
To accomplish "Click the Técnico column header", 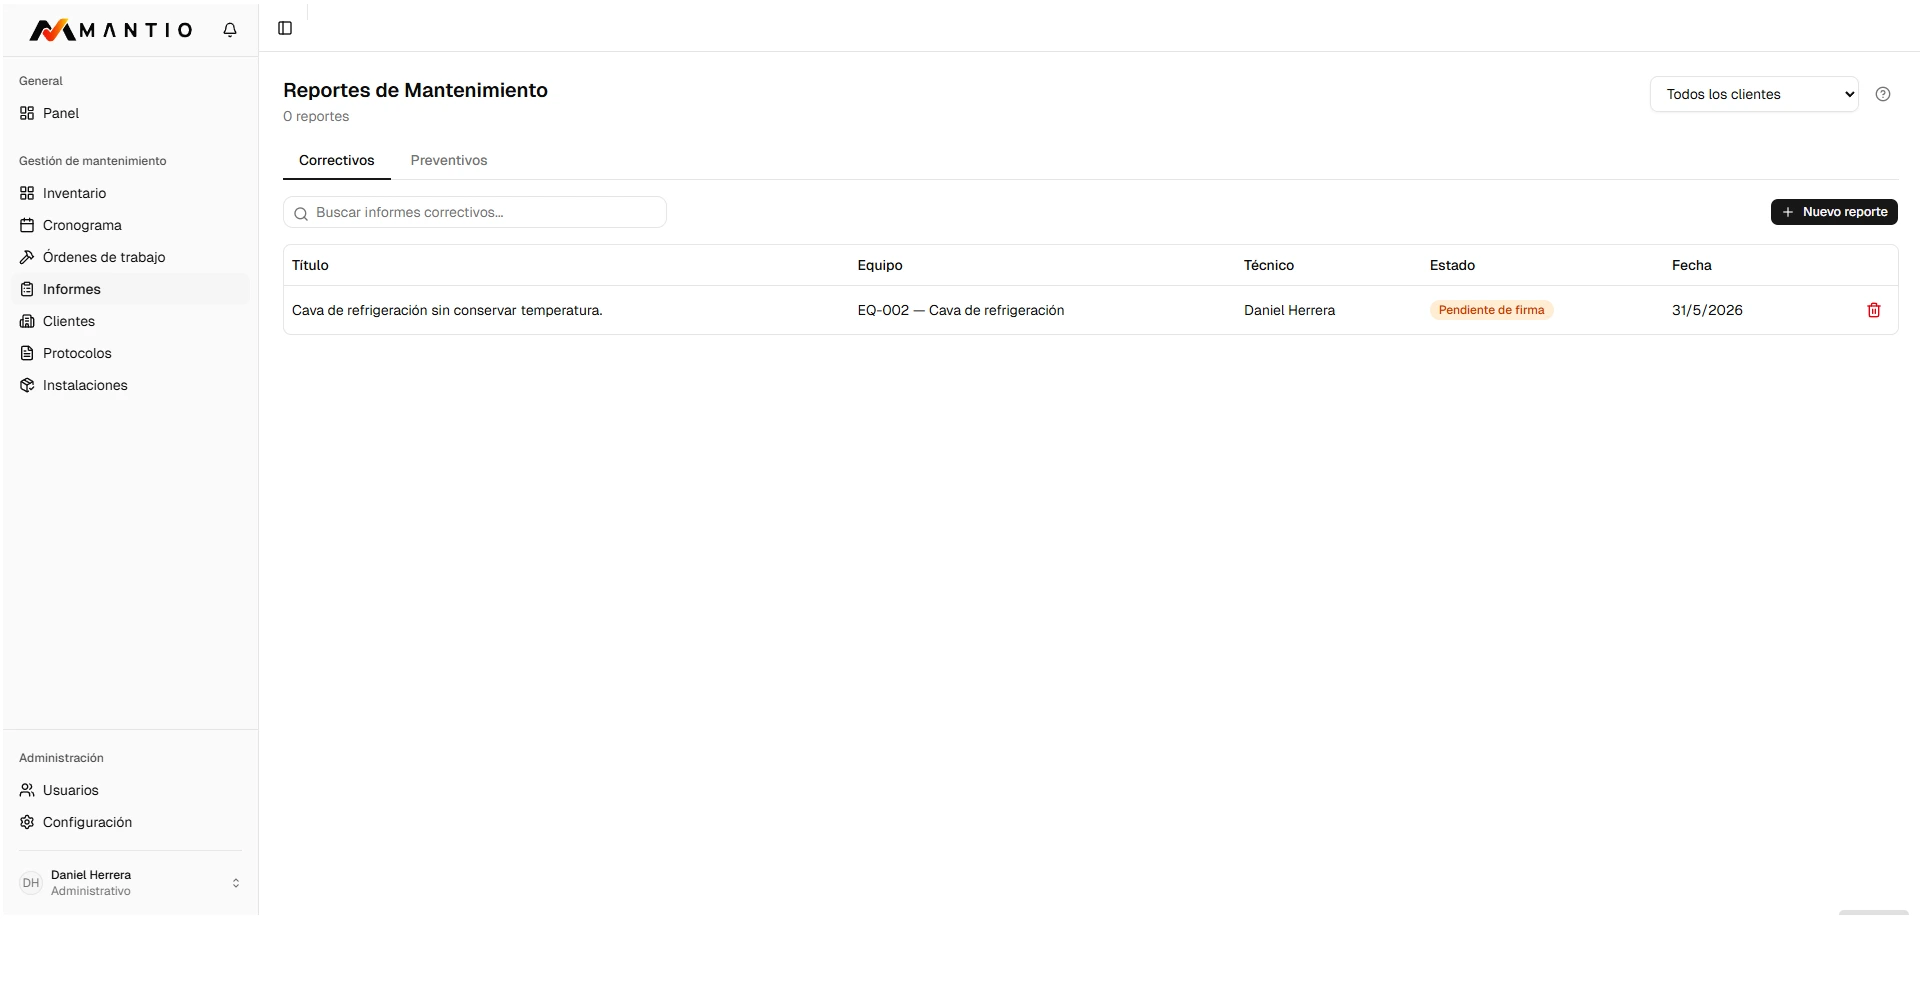I will 1269,265.
